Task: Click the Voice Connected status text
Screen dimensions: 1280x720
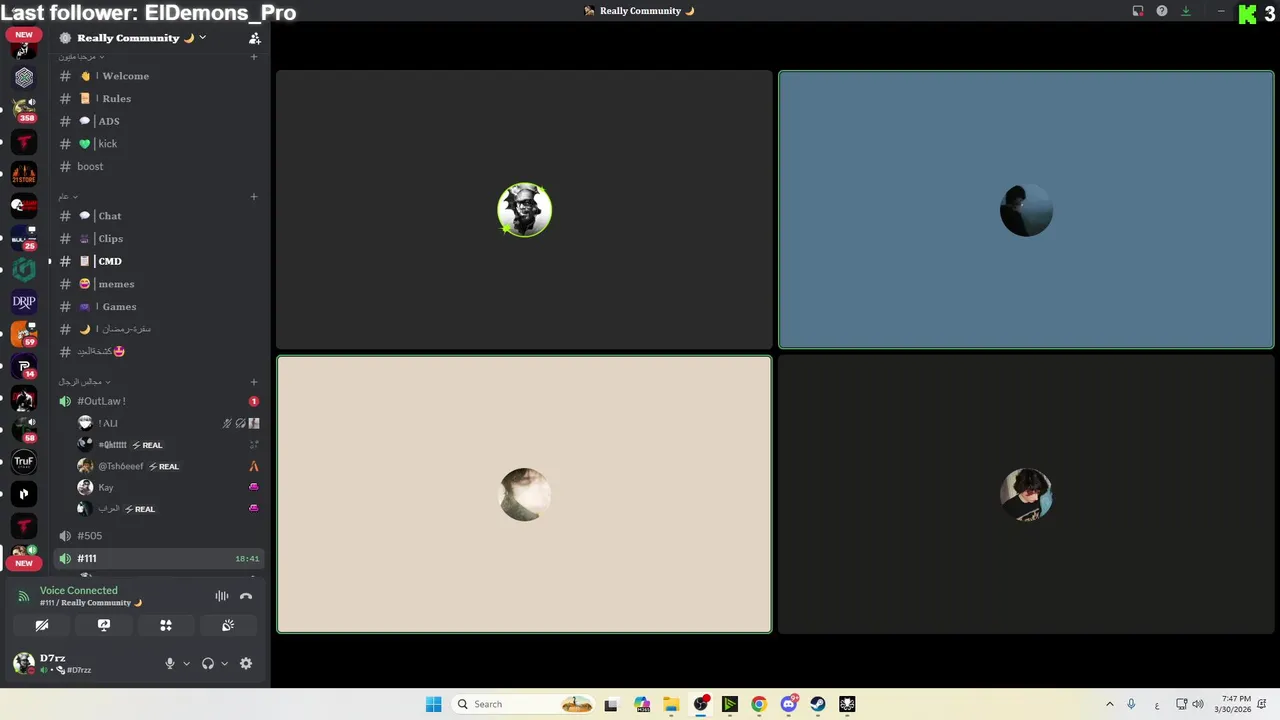Action: click(78, 591)
